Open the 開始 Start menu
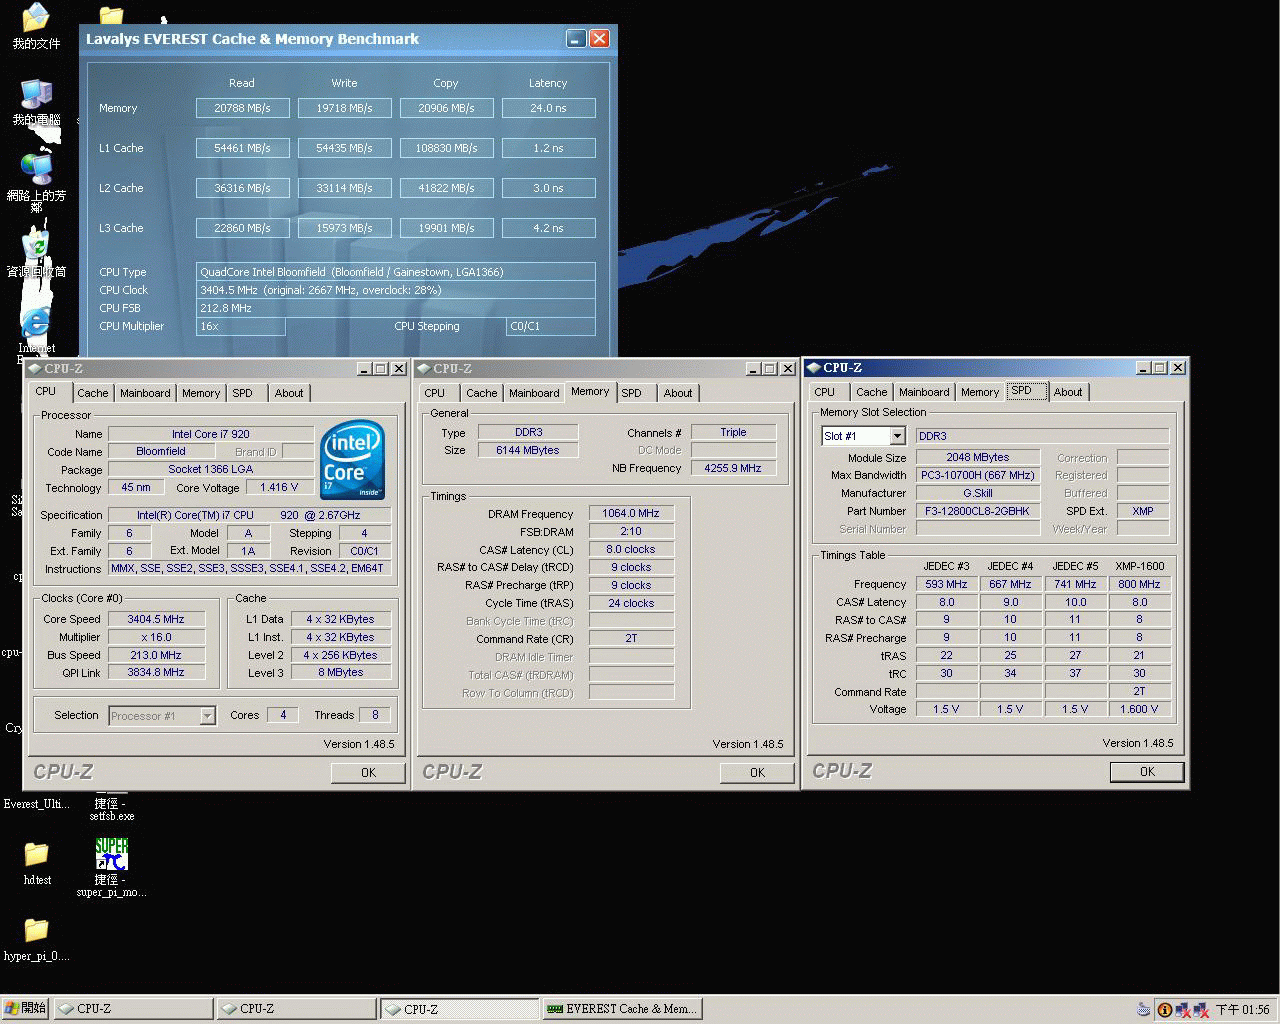 [26, 1008]
